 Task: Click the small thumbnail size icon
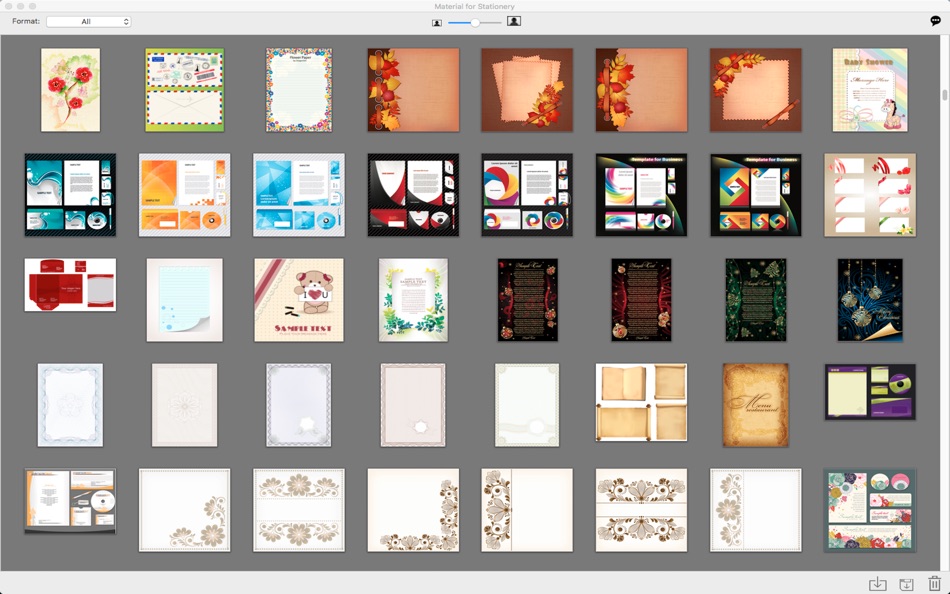point(437,22)
